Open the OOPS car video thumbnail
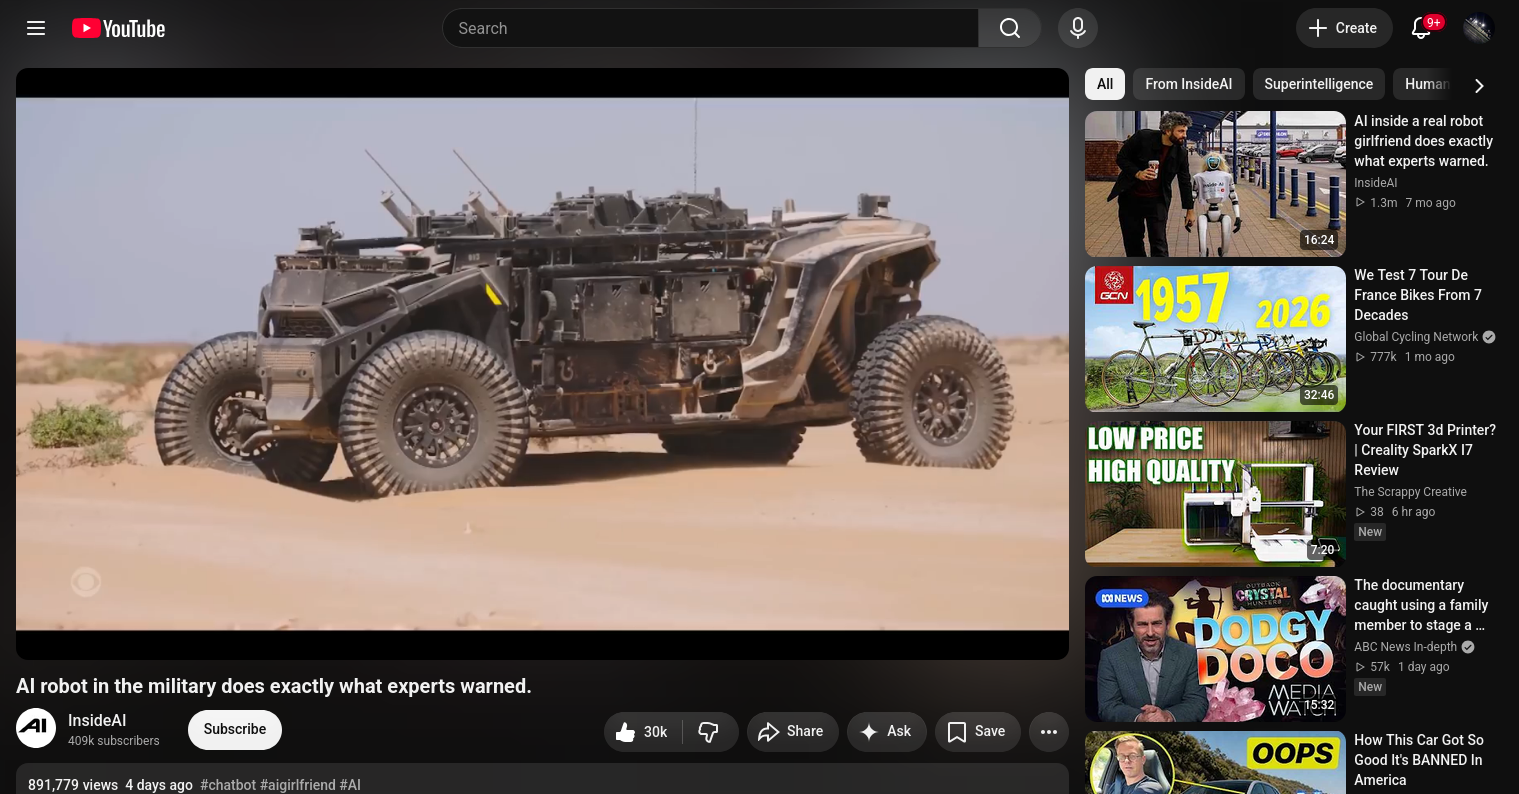The width and height of the screenshot is (1519, 794). [1215, 762]
